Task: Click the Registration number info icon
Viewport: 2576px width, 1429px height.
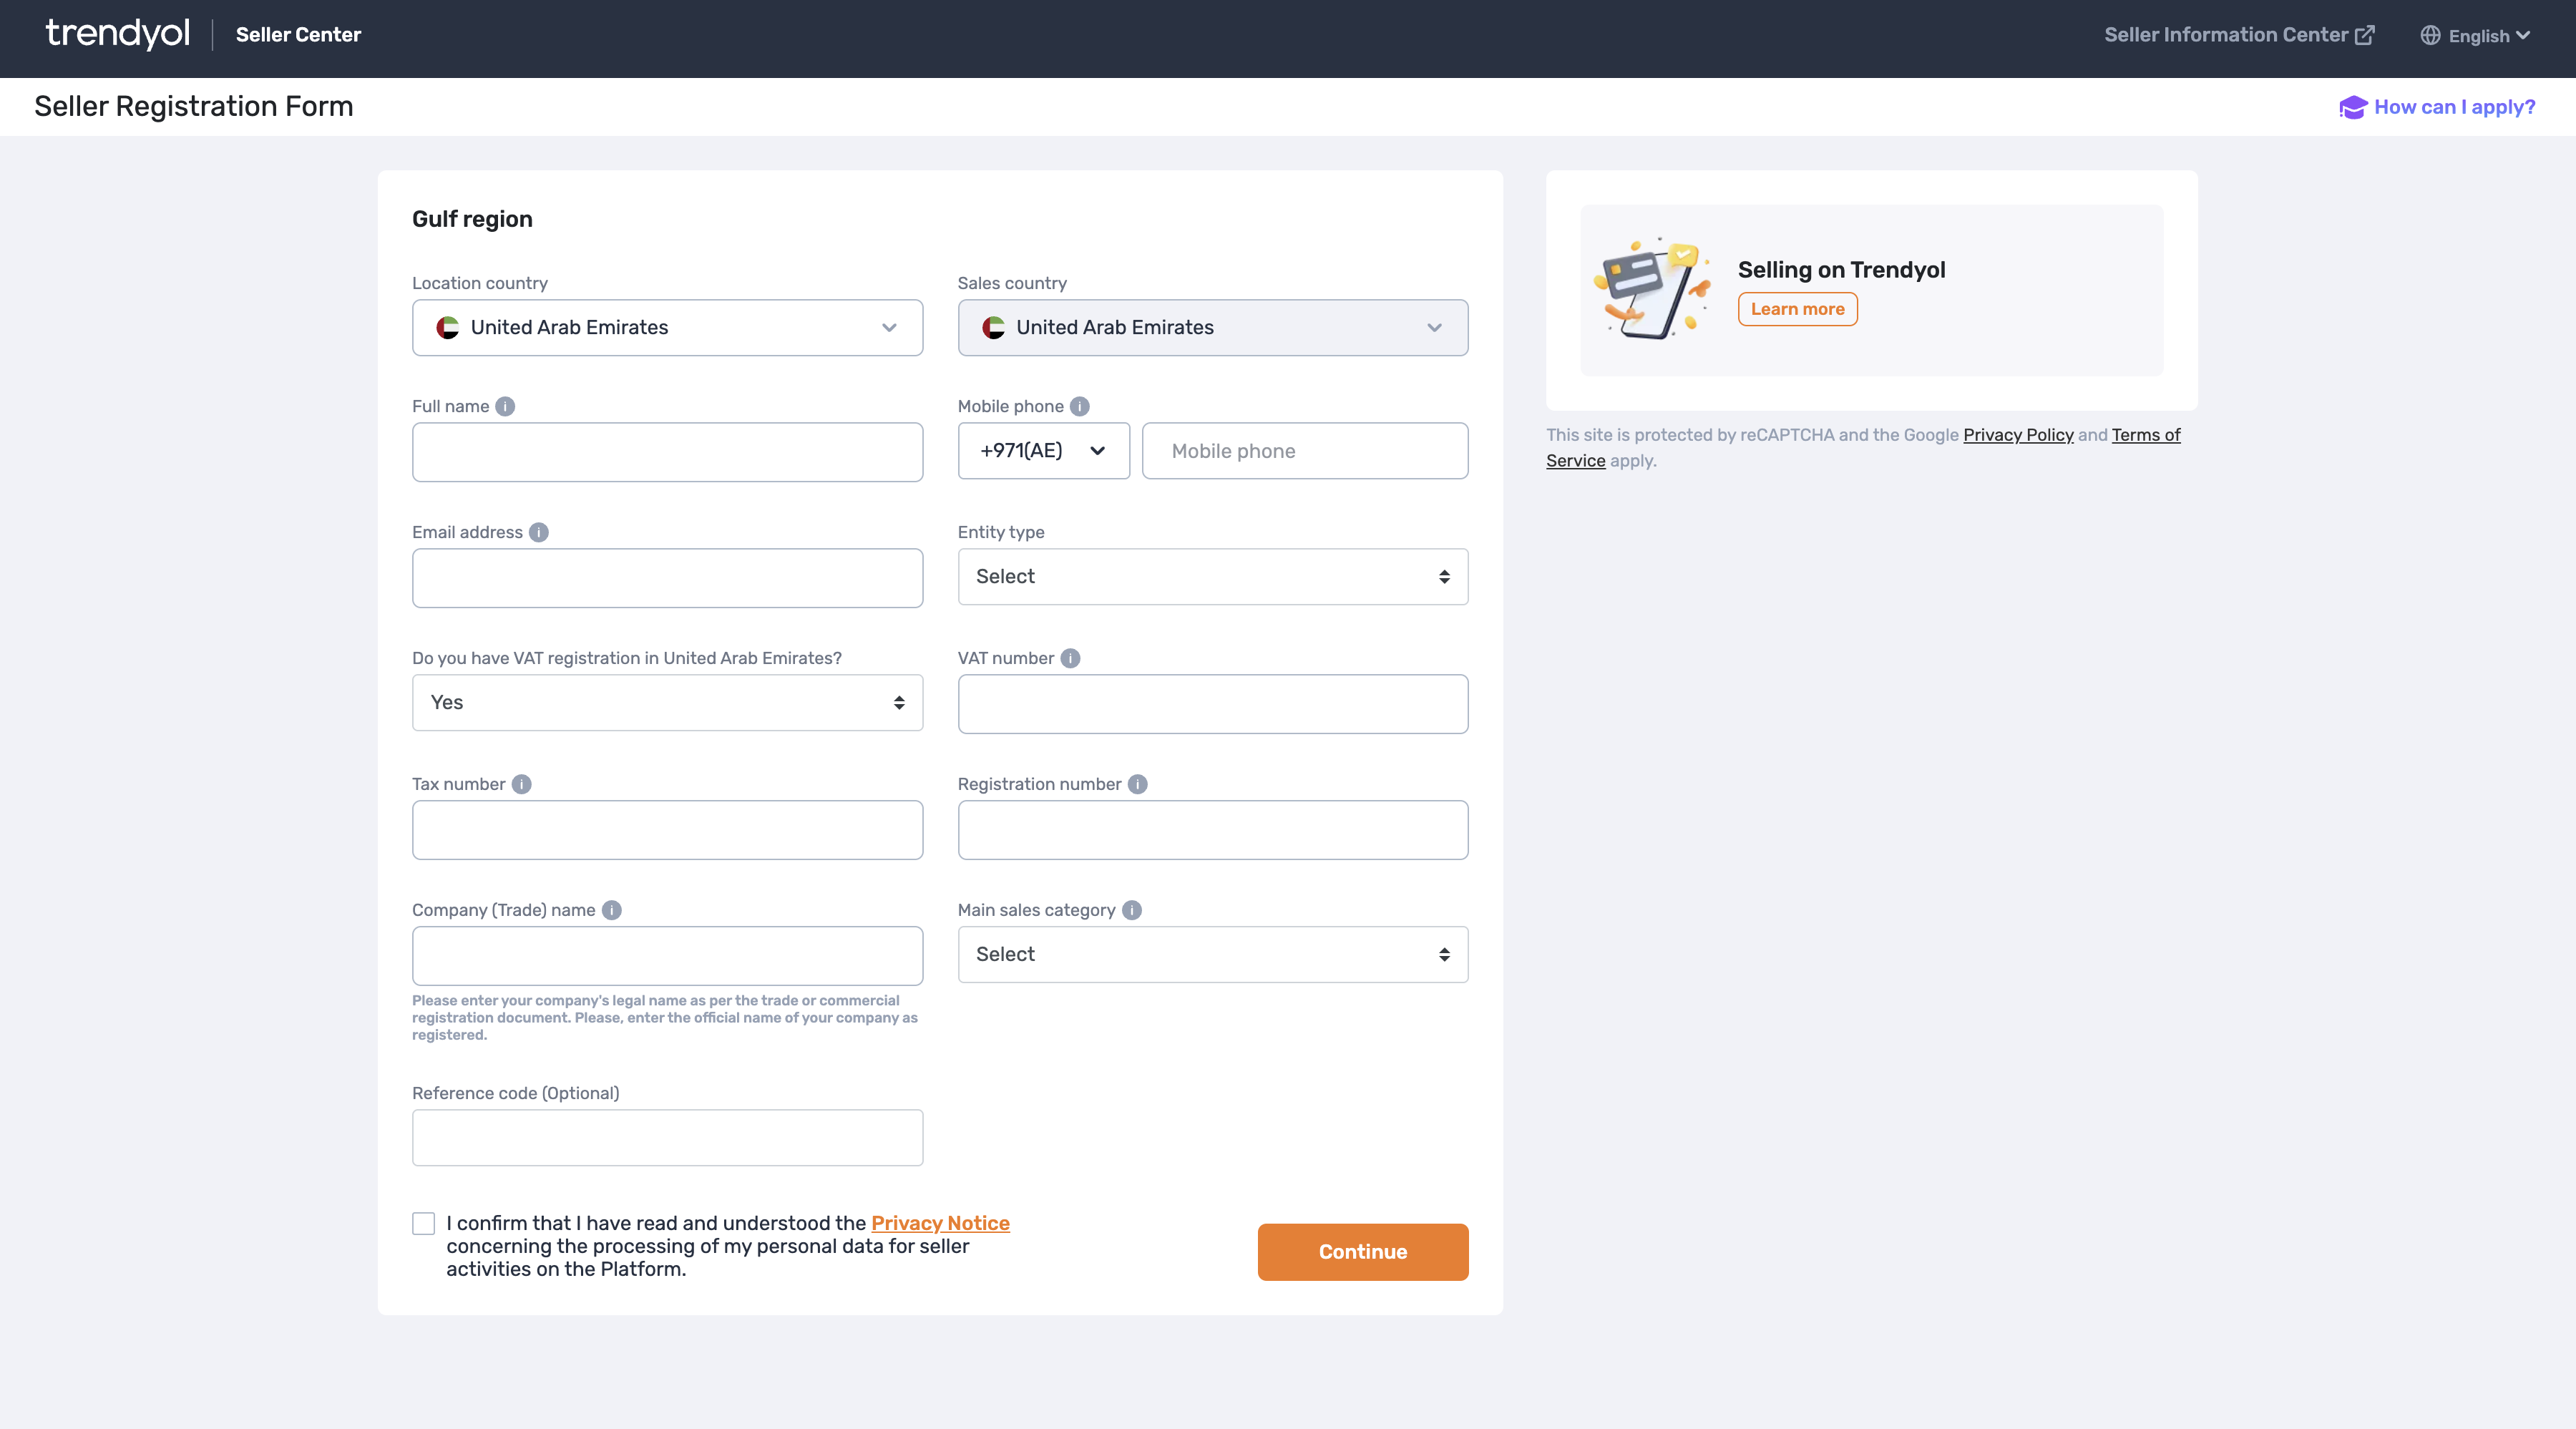Action: tap(1137, 784)
